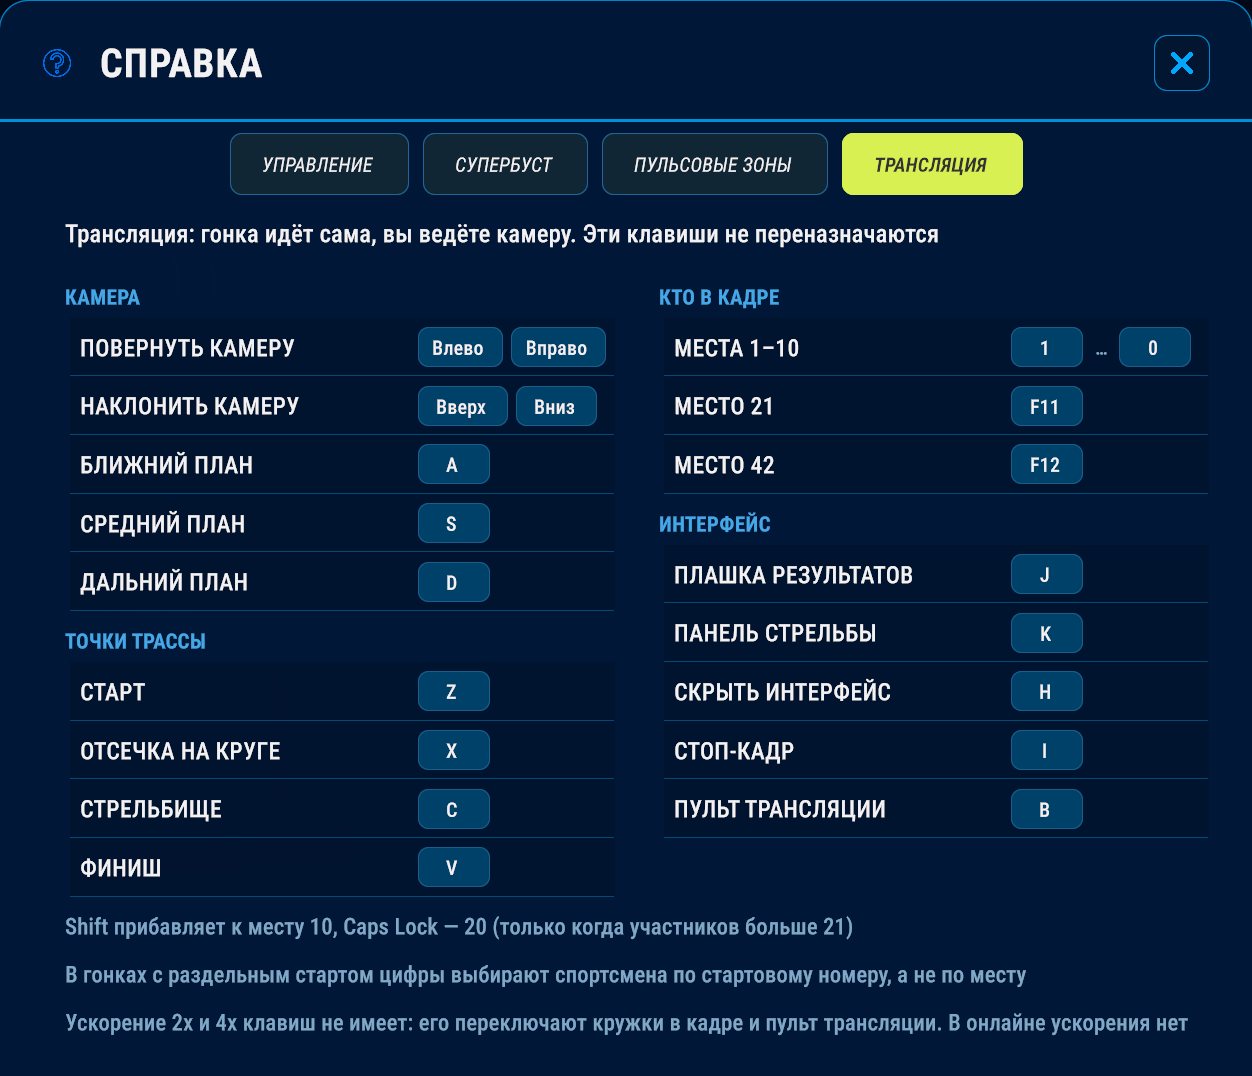Click the 1 key in Места 1–10
Image resolution: width=1252 pixels, height=1076 pixels.
click(1046, 348)
